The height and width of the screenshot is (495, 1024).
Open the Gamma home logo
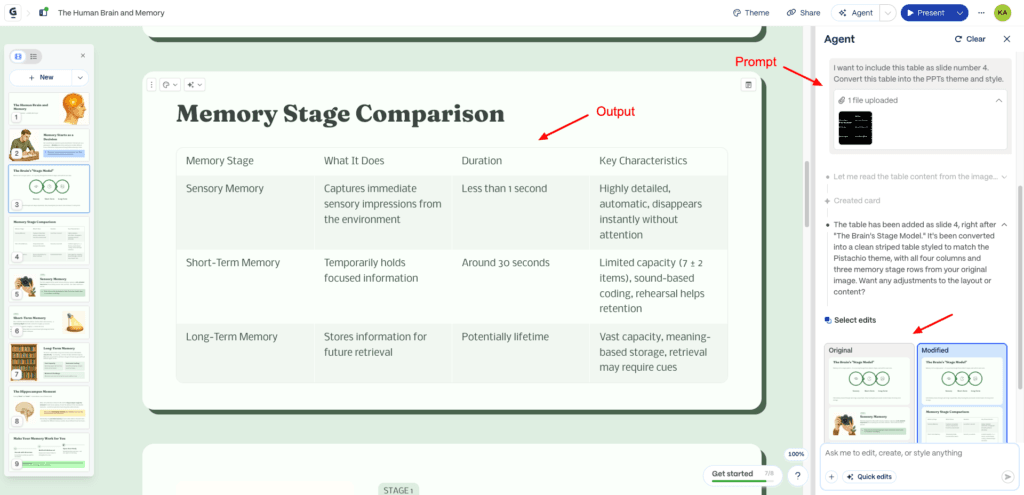pos(13,12)
